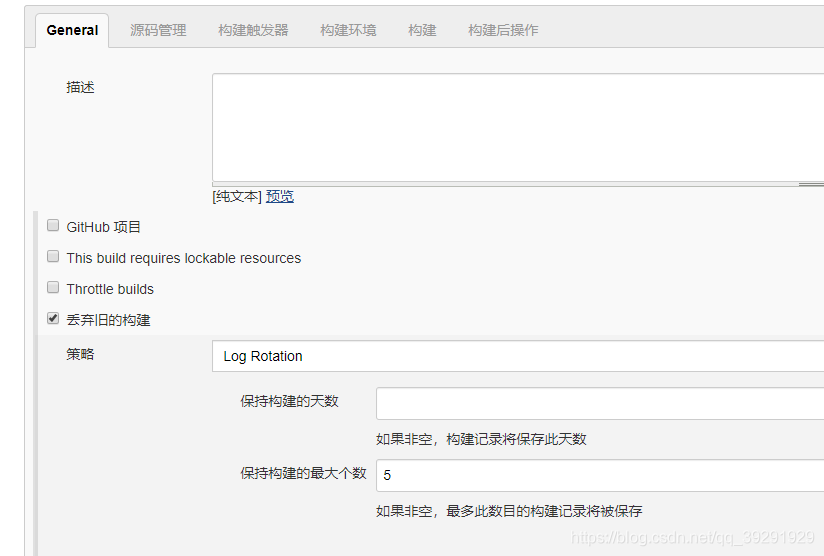Screen dimensions: 824x556
Task: Click the [纯文本] label text
Action: click(237, 197)
